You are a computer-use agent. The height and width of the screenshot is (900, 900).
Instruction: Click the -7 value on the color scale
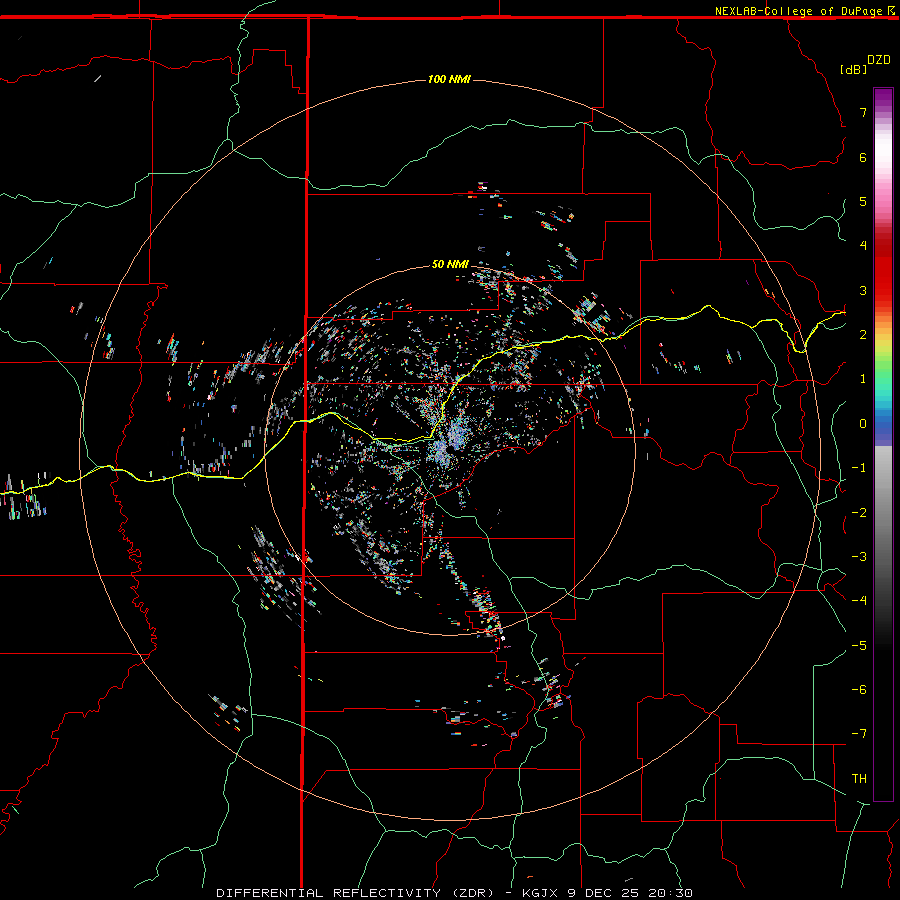[859, 734]
